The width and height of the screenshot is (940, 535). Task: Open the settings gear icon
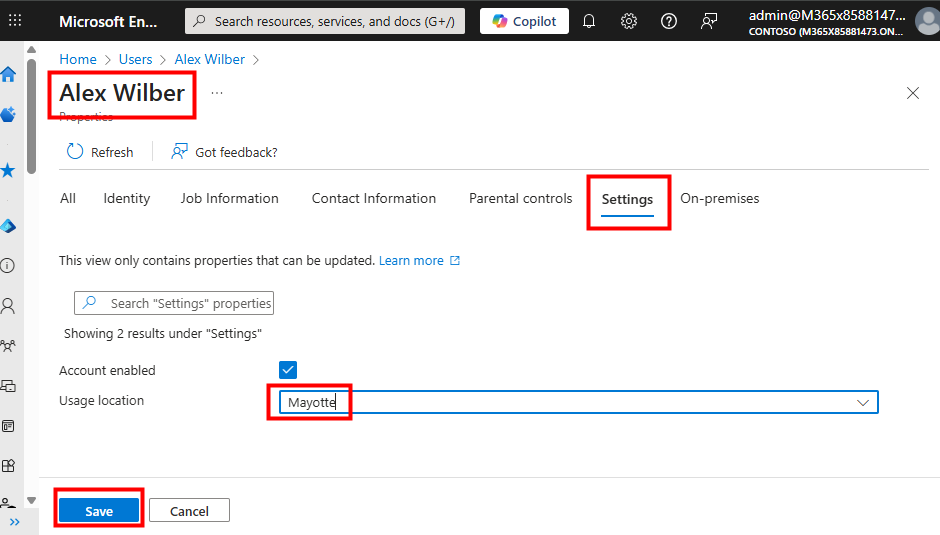pyautogui.click(x=629, y=21)
